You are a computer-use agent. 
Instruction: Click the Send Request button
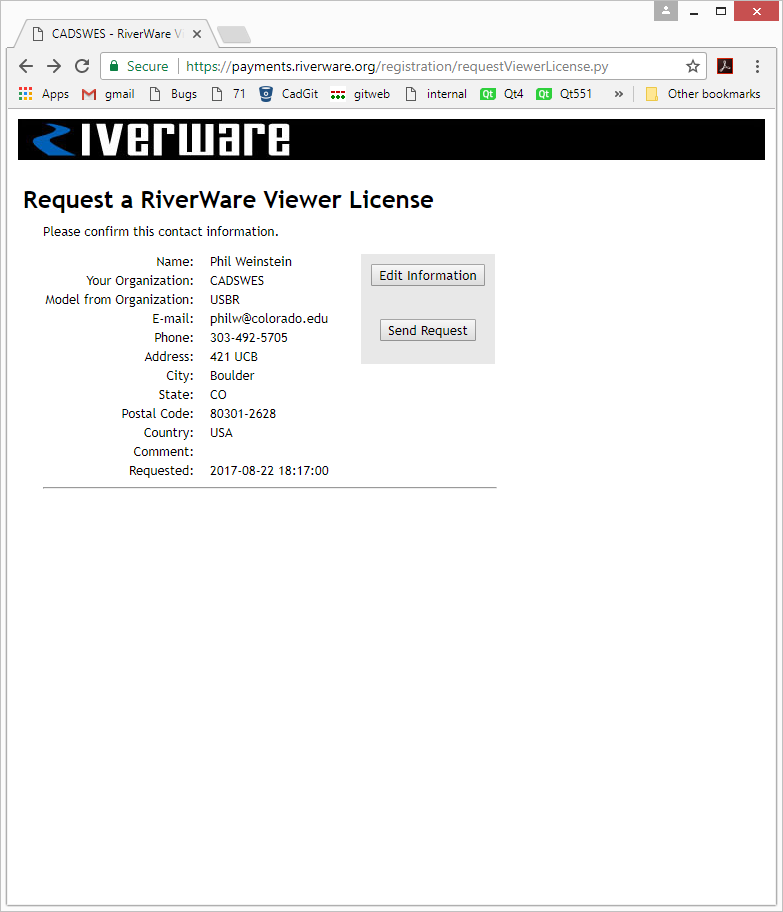coord(428,330)
